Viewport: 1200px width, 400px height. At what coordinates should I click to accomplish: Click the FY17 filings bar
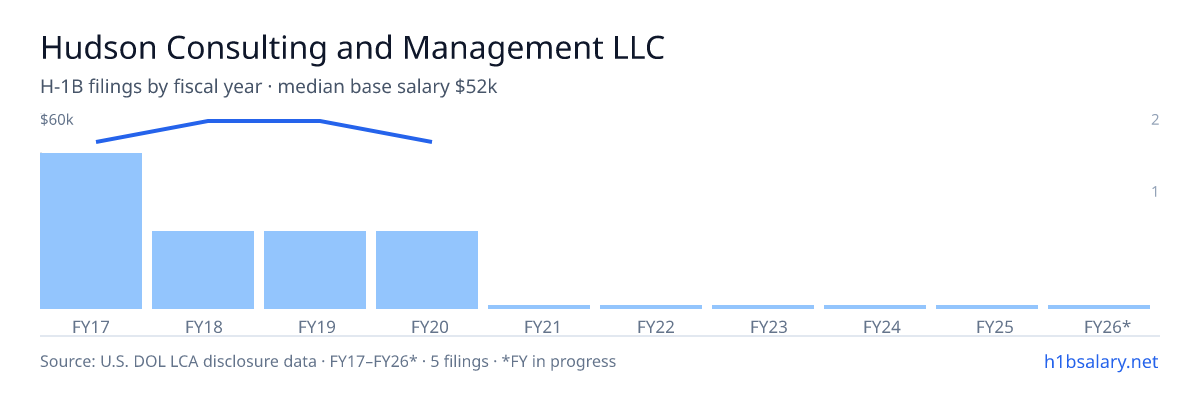point(91,231)
